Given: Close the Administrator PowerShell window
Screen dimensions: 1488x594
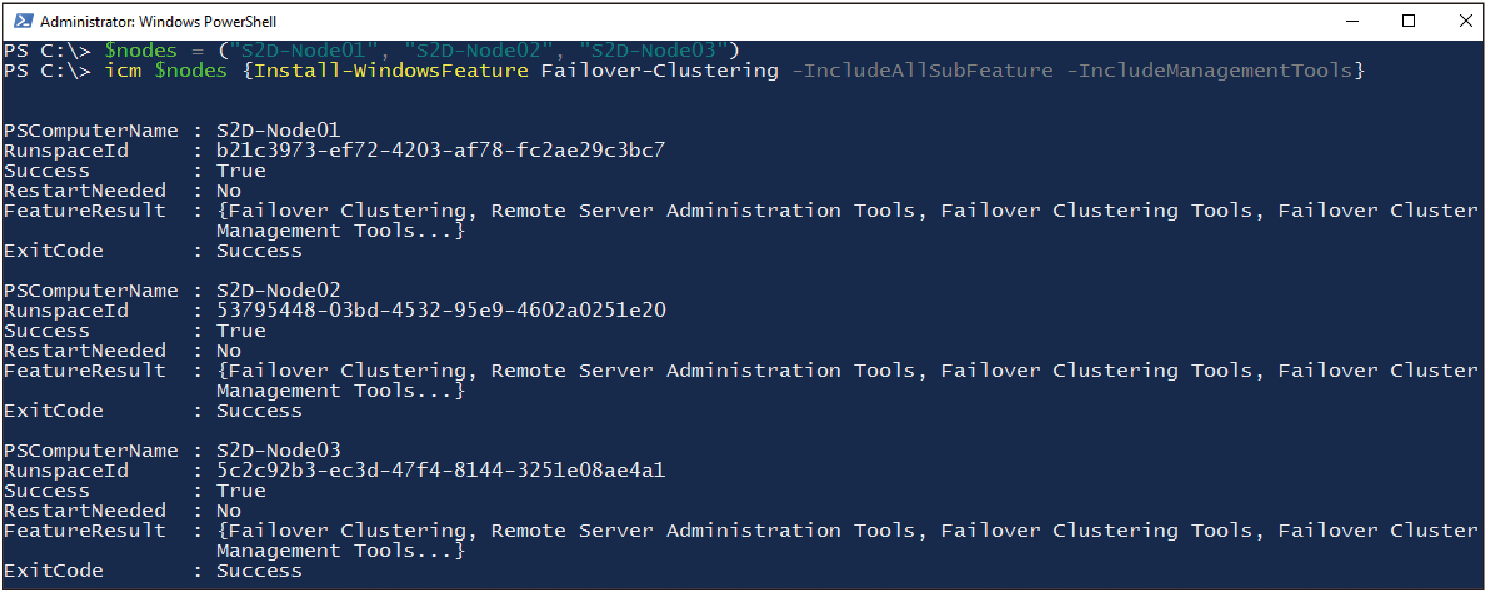Looking at the screenshot, I should (x=1463, y=21).
